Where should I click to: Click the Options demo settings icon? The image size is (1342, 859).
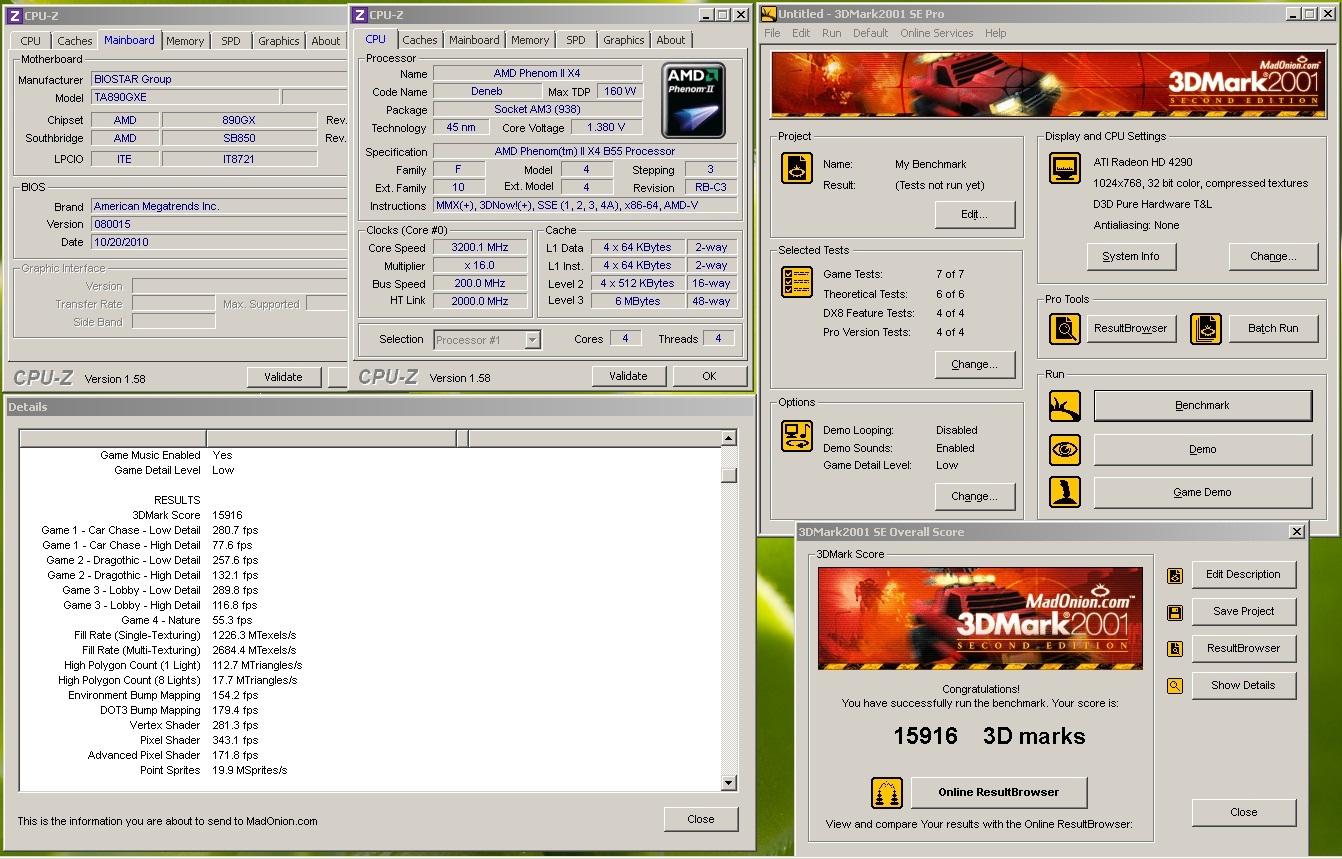[797, 435]
